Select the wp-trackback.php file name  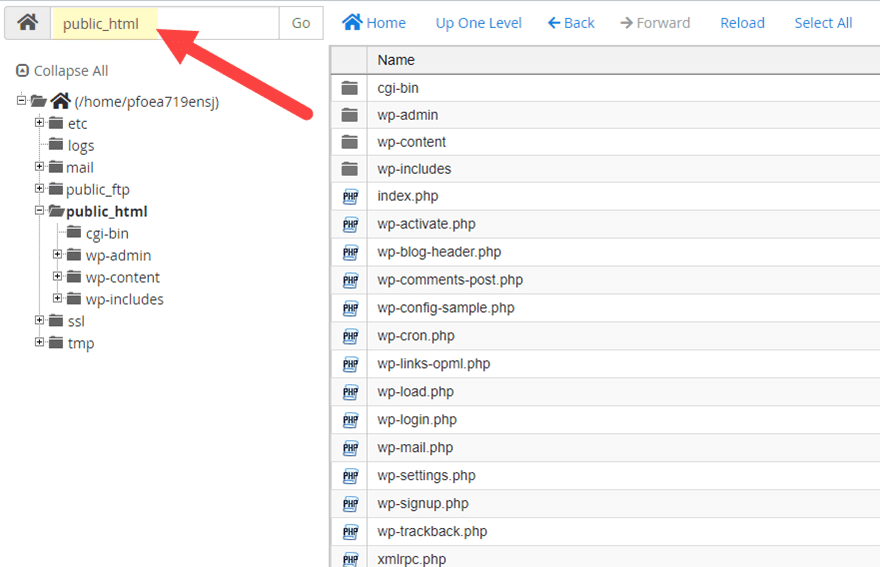point(432,531)
